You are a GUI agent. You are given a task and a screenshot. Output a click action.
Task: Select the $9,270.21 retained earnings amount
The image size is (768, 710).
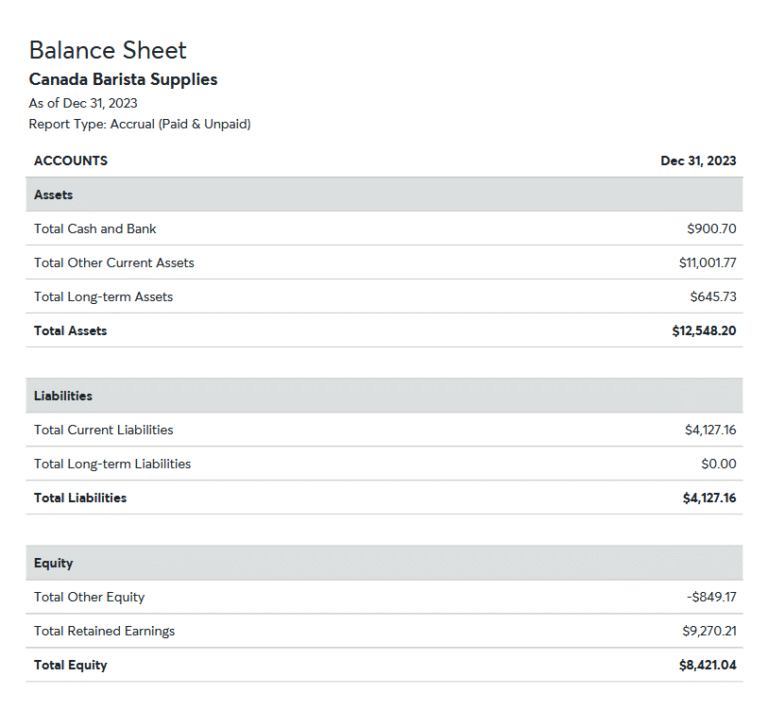click(x=709, y=631)
